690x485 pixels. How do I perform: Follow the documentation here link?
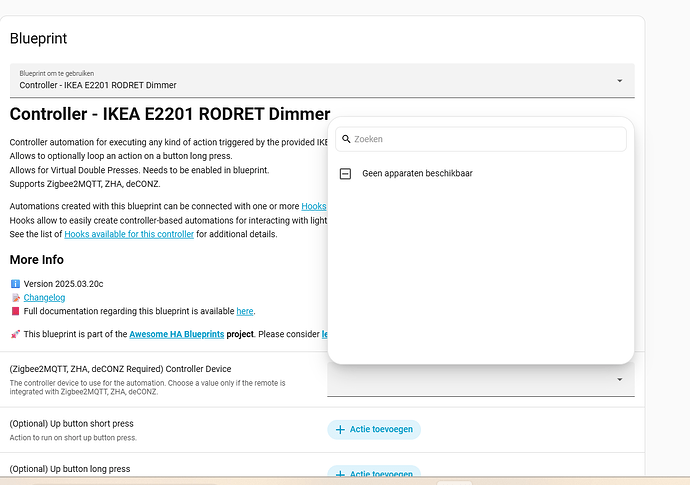pyautogui.click(x=245, y=311)
